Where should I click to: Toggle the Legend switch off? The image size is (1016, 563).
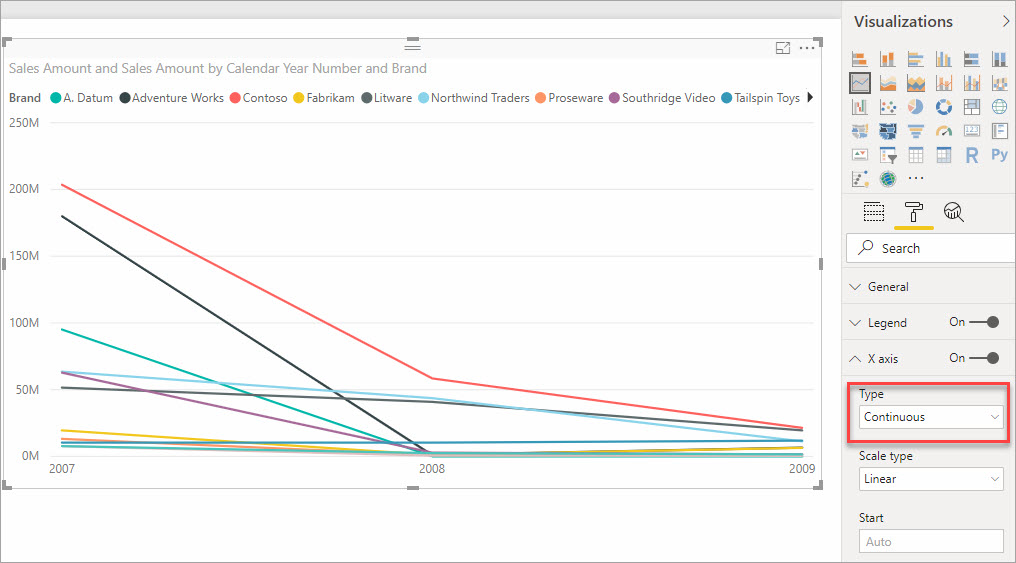tap(984, 322)
